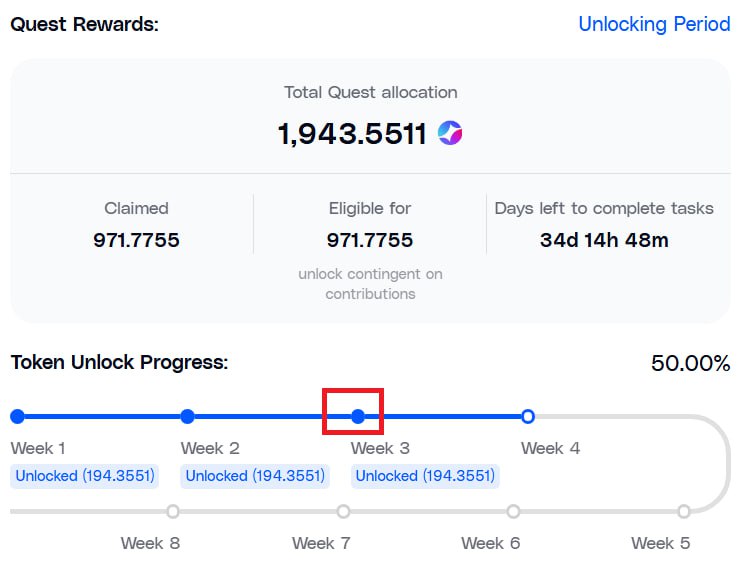The image size is (747, 561).
Task: Select the Week 2 progress dot
Action: pyautogui.click(x=188, y=416)
